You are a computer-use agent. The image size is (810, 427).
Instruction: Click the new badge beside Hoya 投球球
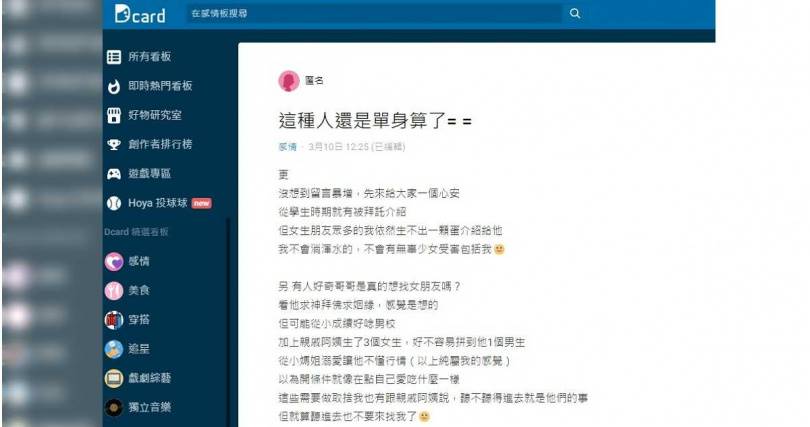(201, 203)
